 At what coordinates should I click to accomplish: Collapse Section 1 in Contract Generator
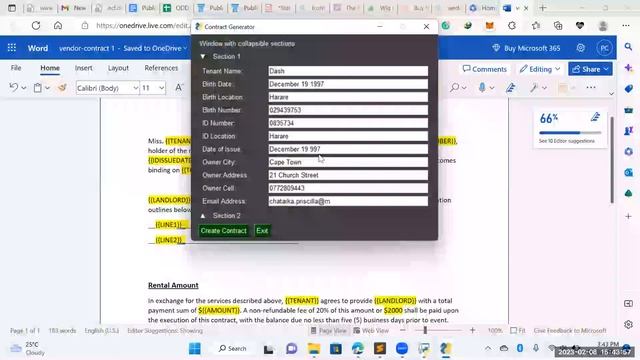coord(203,56)
